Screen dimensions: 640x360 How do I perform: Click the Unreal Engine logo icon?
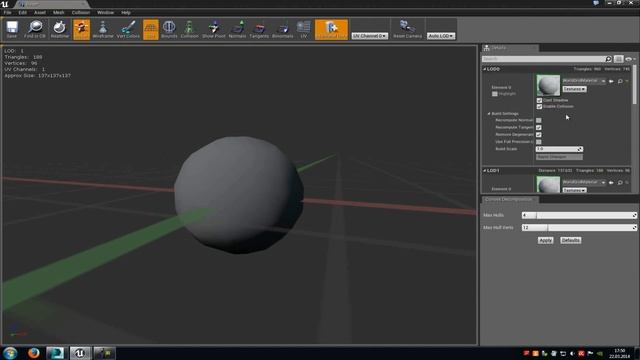tap(5, 4)
